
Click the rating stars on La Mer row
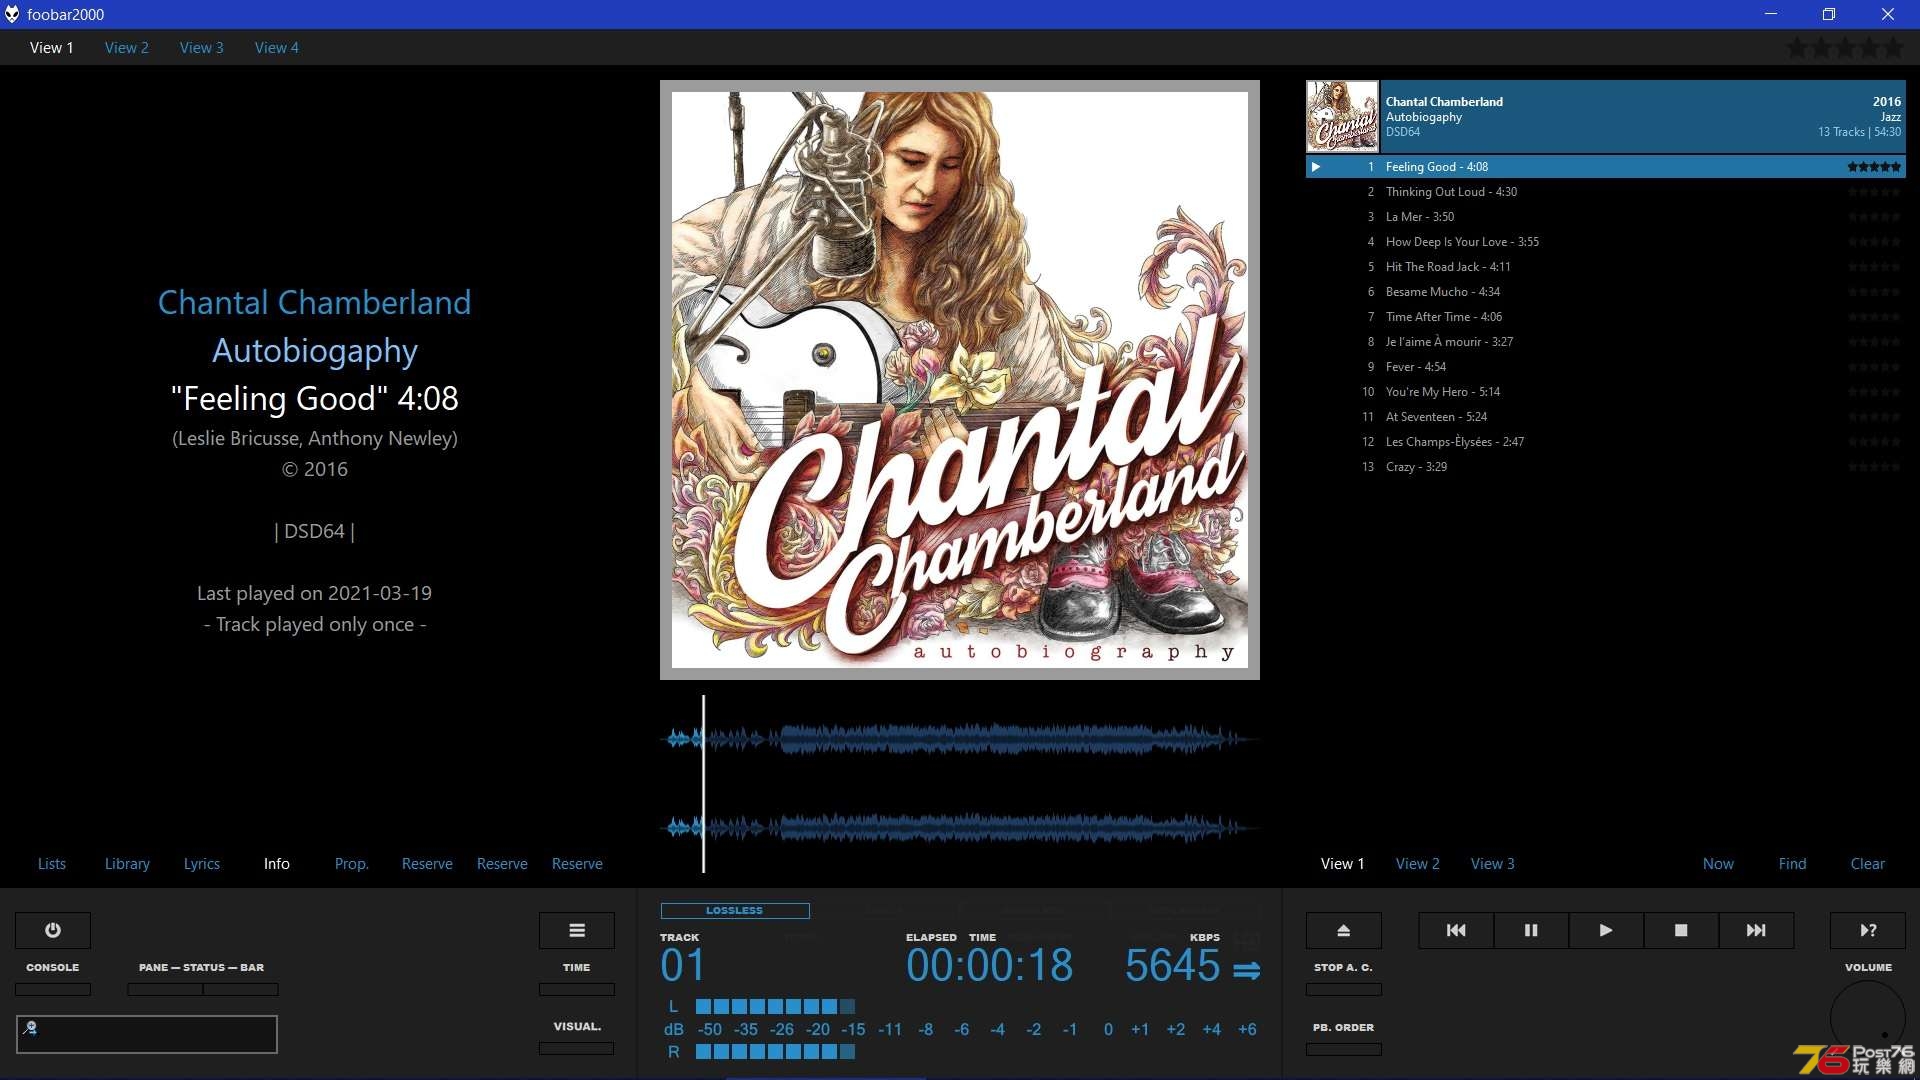1874,217
